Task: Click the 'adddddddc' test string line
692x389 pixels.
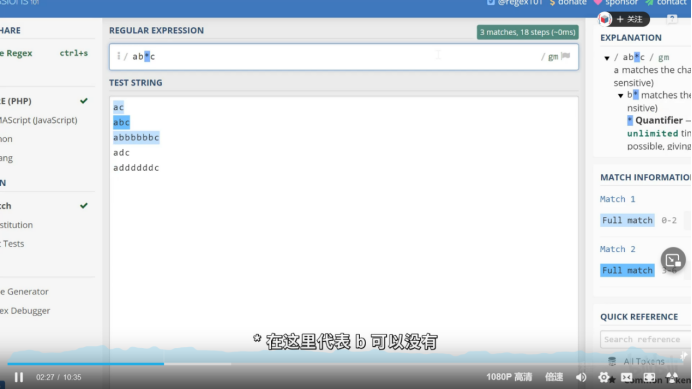Action: [x=136, y=168]
